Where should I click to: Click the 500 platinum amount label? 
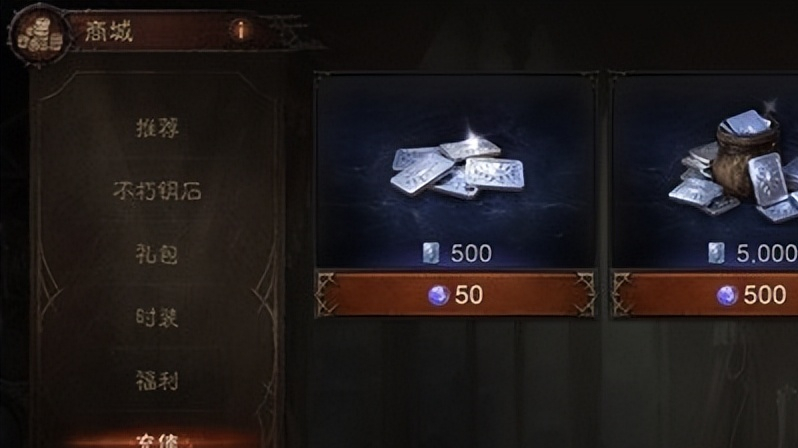[471, 253]
